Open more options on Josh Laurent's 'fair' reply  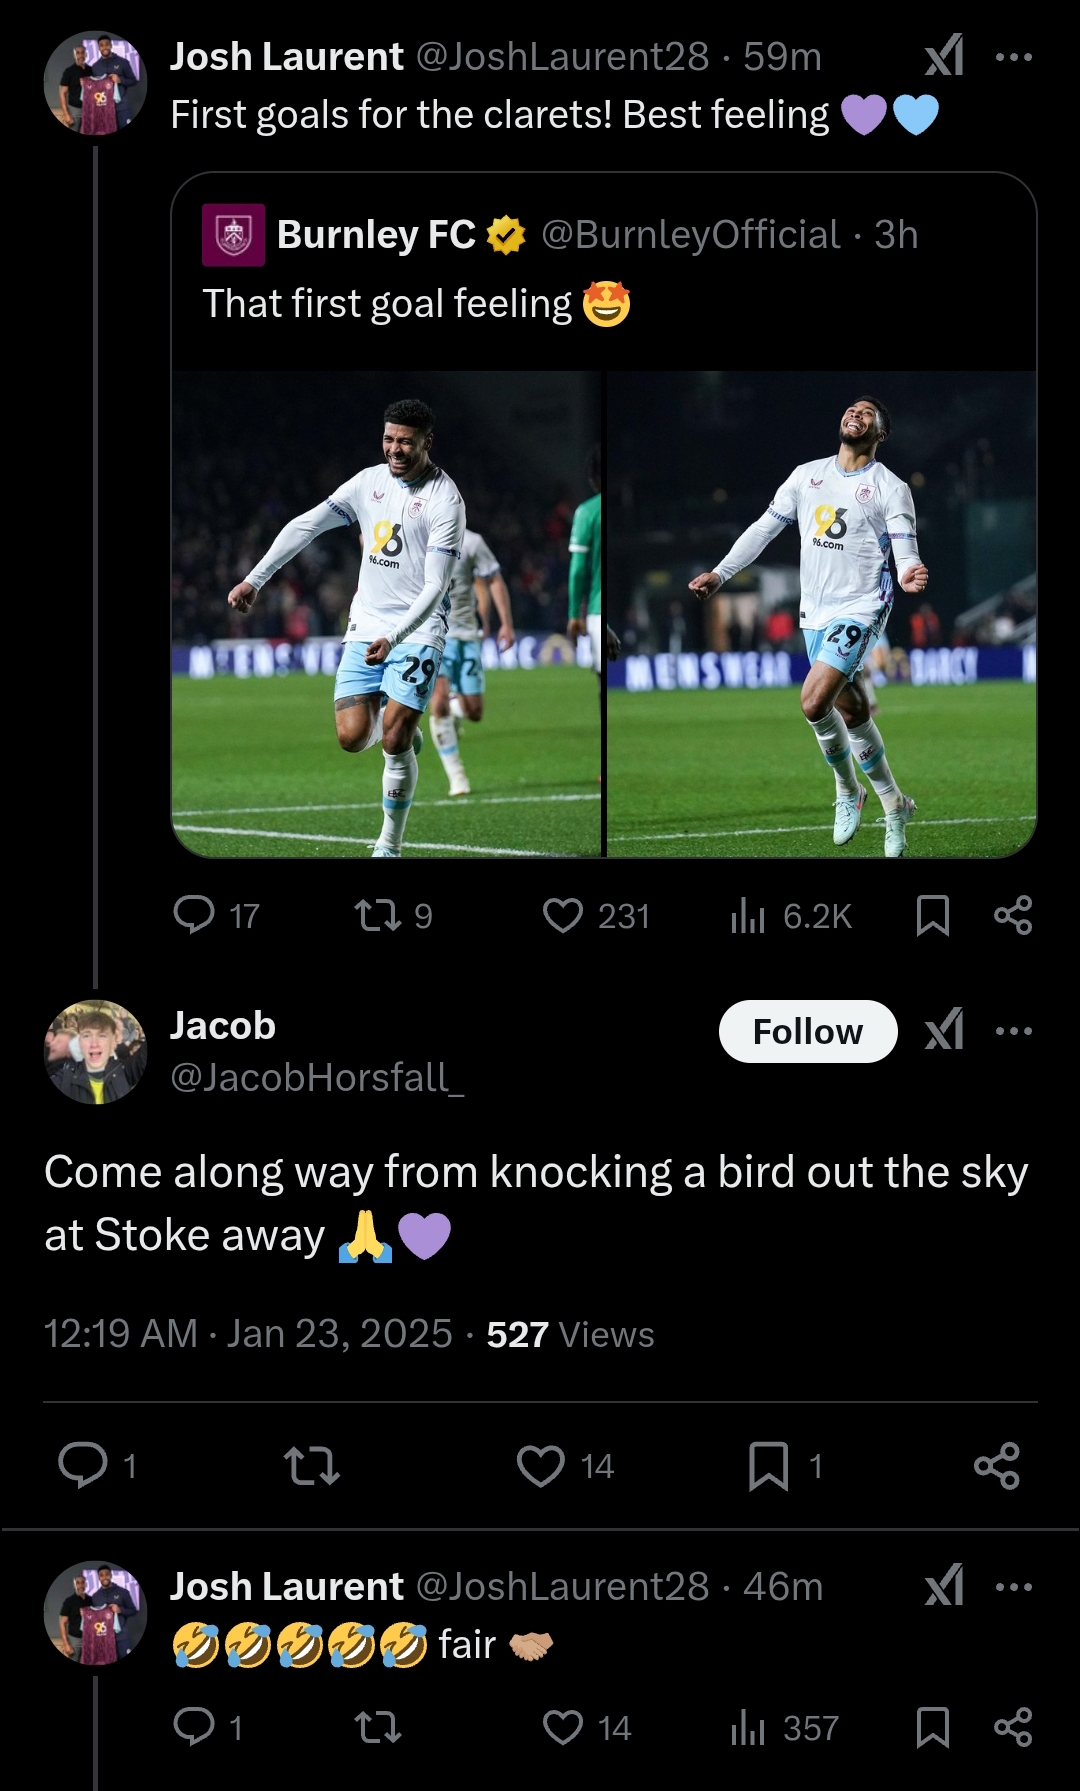coord(1013,1587)
